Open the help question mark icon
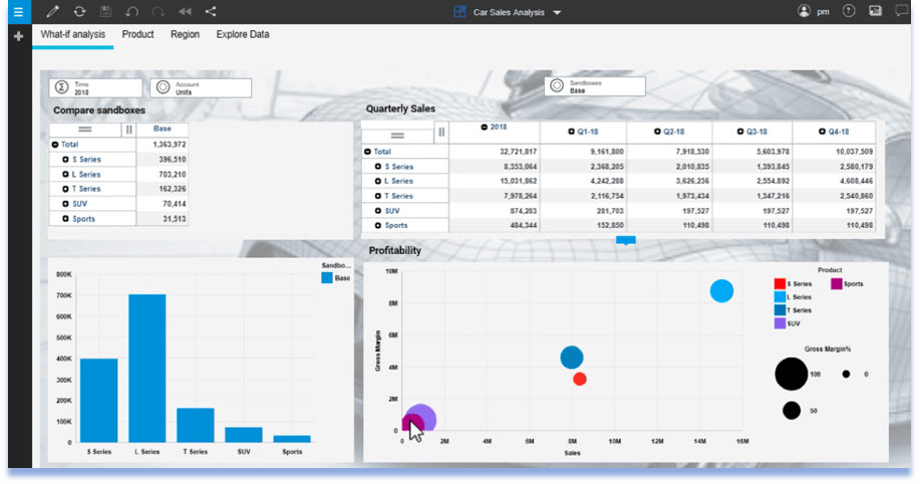 (x=850, y=12)
